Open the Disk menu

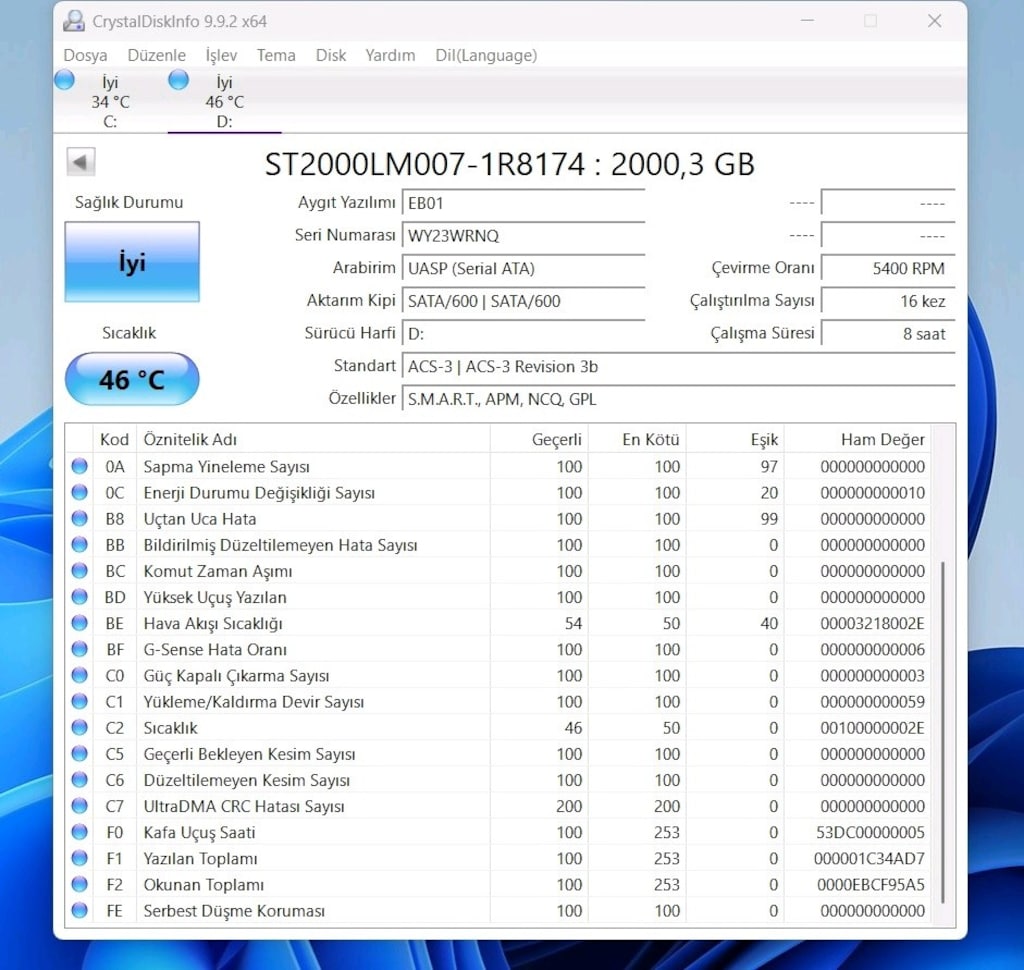tap(330, 56)
